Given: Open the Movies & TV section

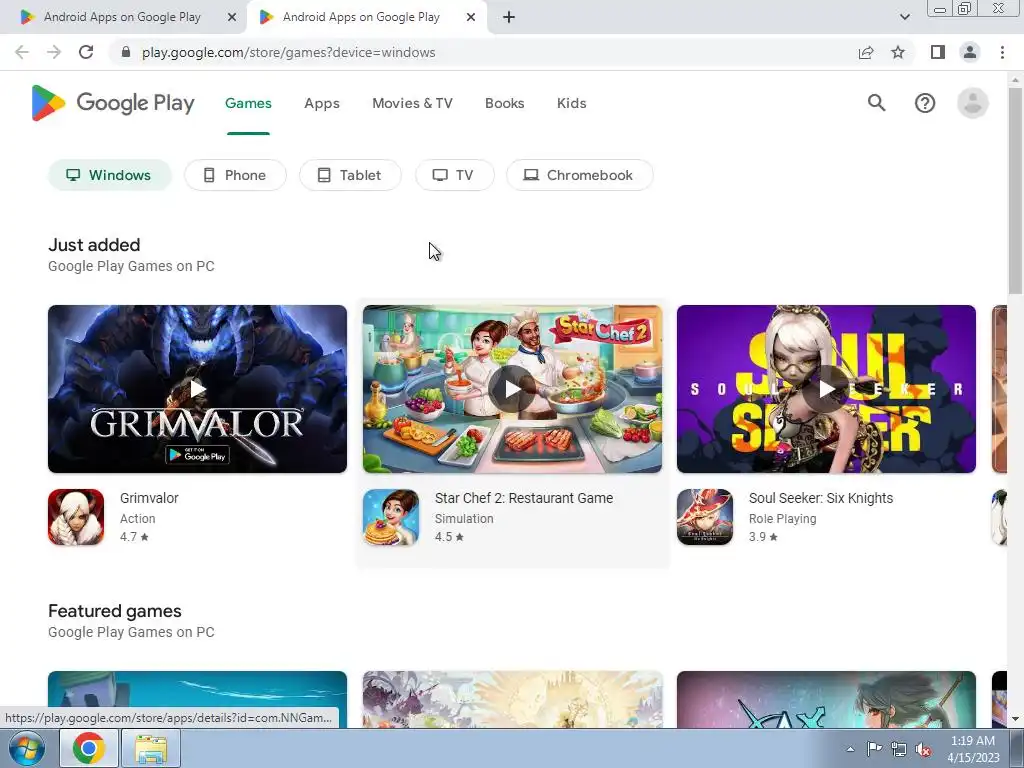Looking at the screenshot, I should point(412,103).
